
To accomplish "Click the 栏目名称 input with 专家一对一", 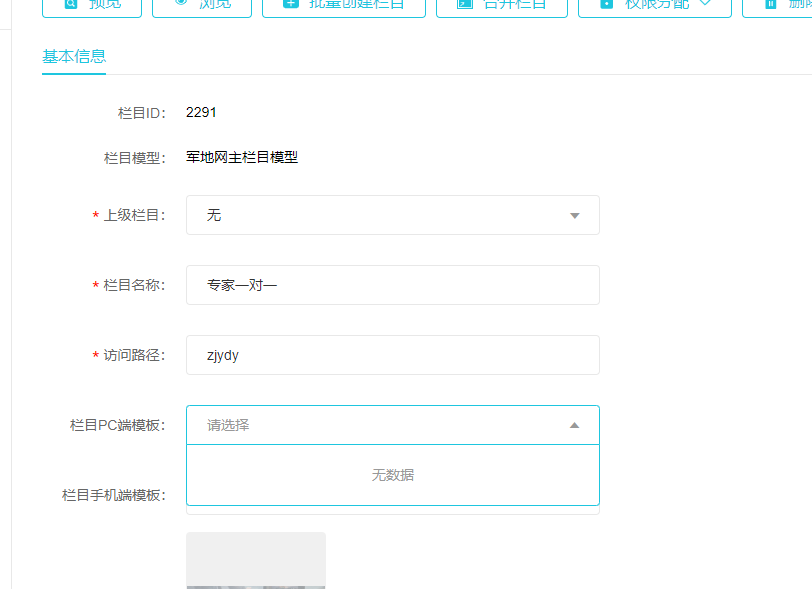I will click(x=393, y=285).
